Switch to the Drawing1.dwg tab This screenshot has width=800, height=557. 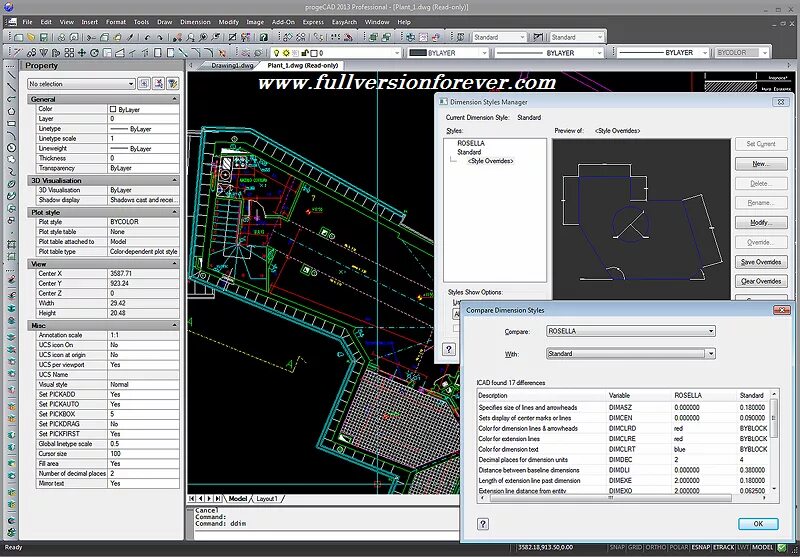[232, 66]
